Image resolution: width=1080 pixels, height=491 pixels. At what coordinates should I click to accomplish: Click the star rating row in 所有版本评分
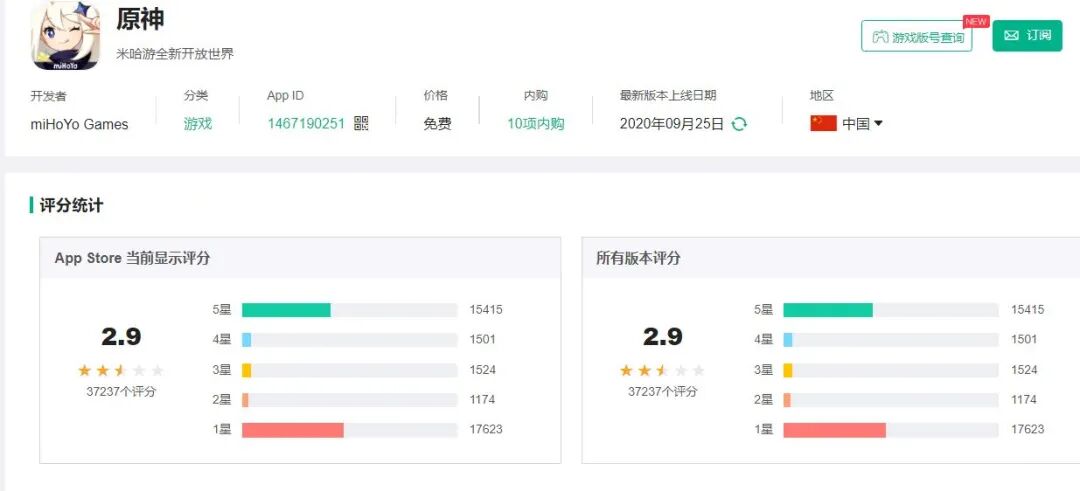(663, 370)
